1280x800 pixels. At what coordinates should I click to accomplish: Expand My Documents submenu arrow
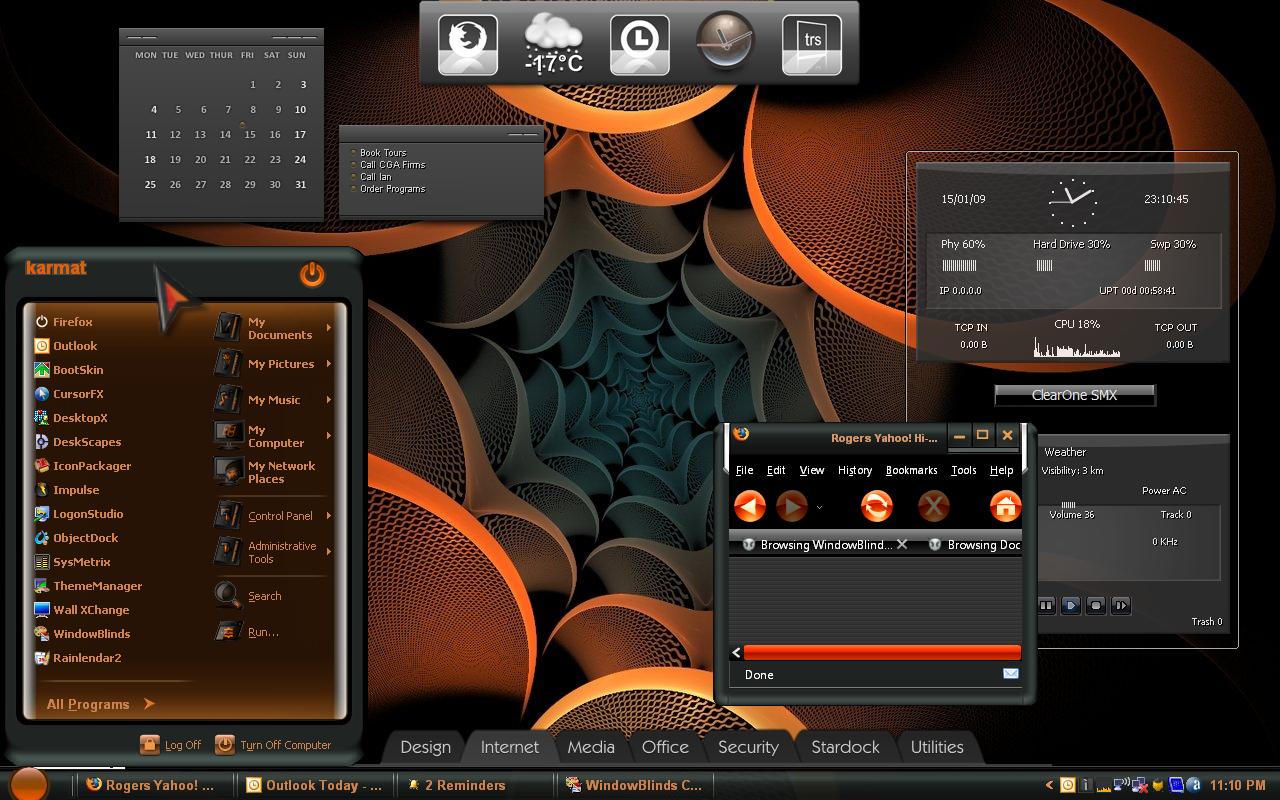pos(328,327)
